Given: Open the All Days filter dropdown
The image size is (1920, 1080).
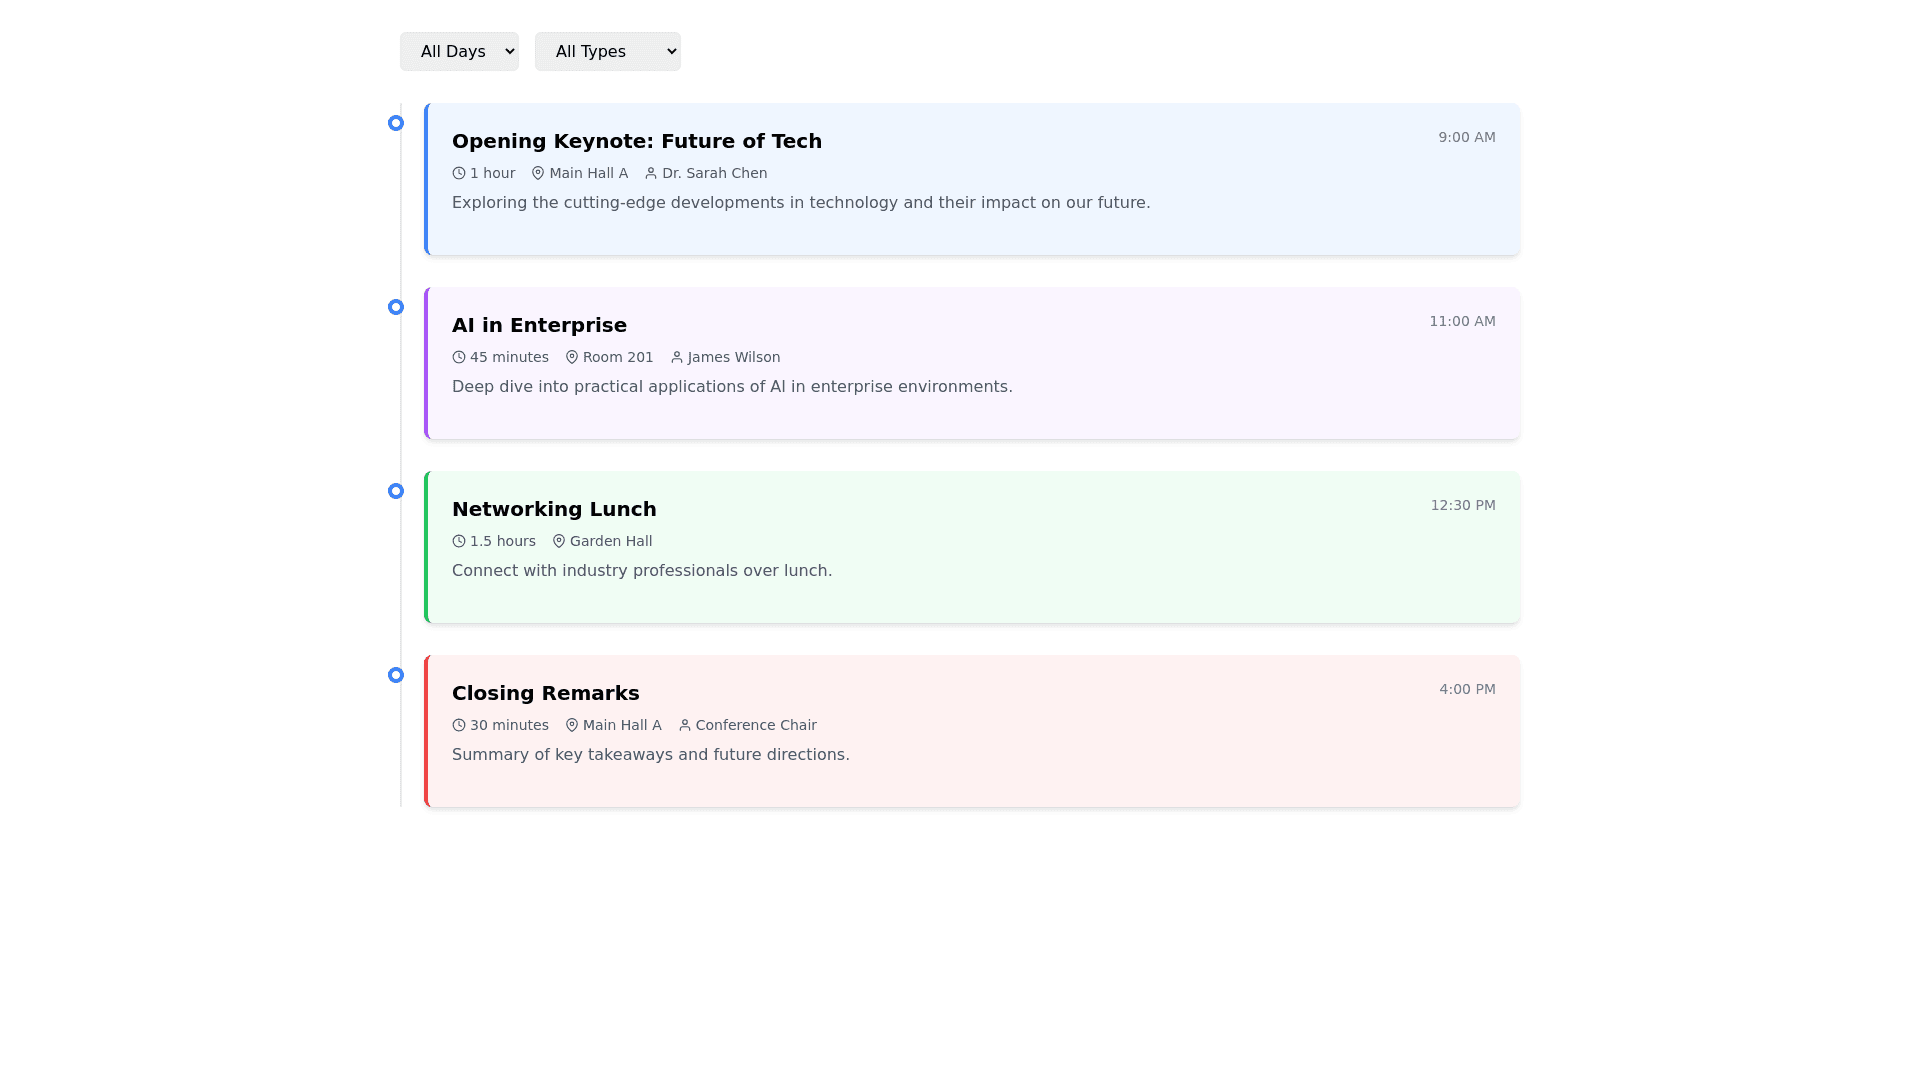Looking at the screenshot, I should (x=459, y=51).
